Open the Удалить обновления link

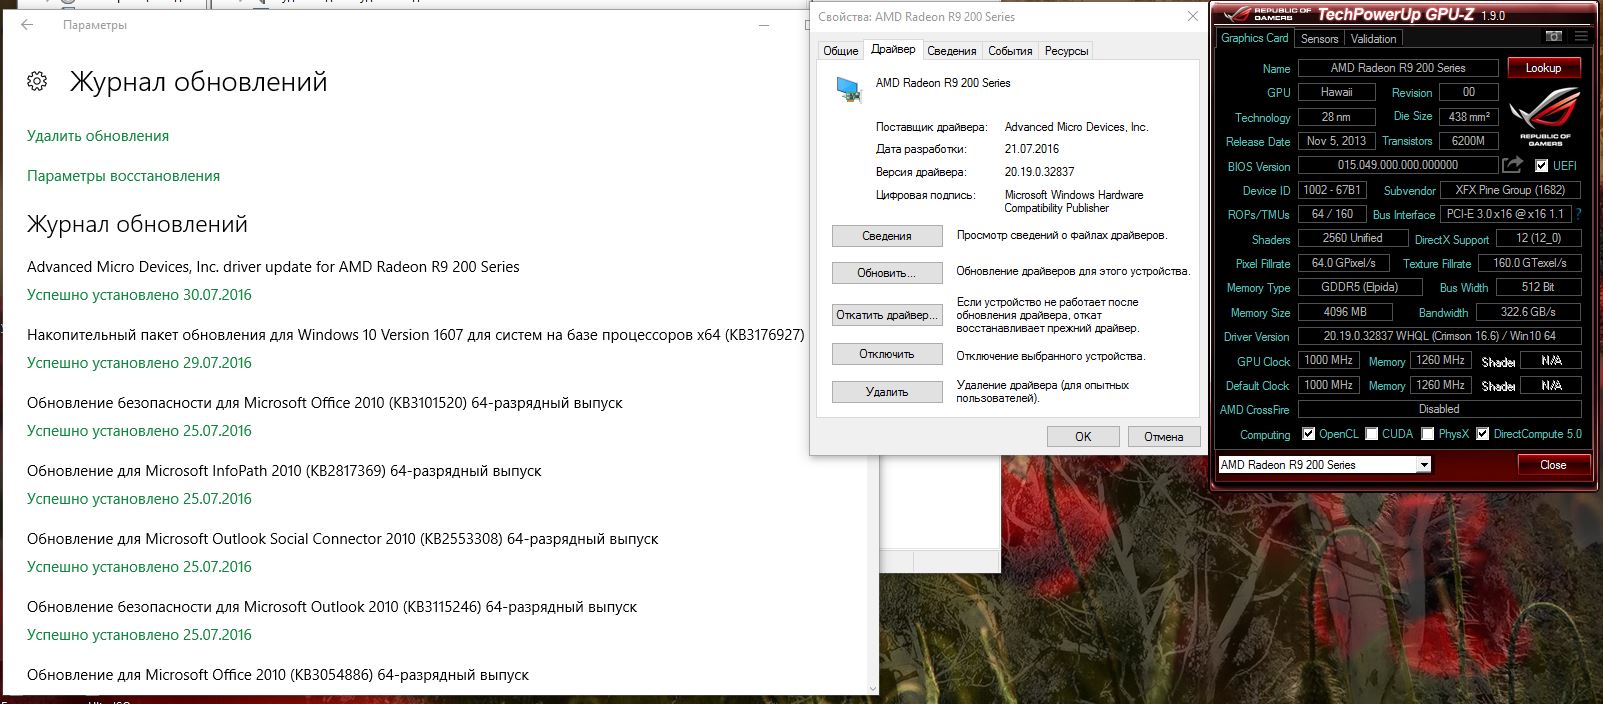(x=98, y=136)
